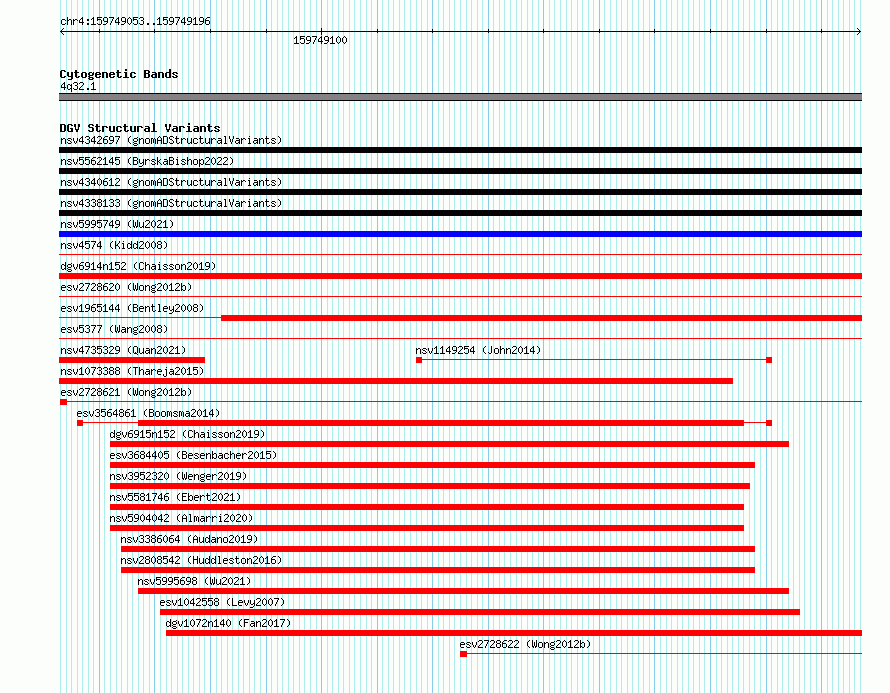Select nsv3386064 (Audano2019) label
The image size is (890, 693).
189,539
